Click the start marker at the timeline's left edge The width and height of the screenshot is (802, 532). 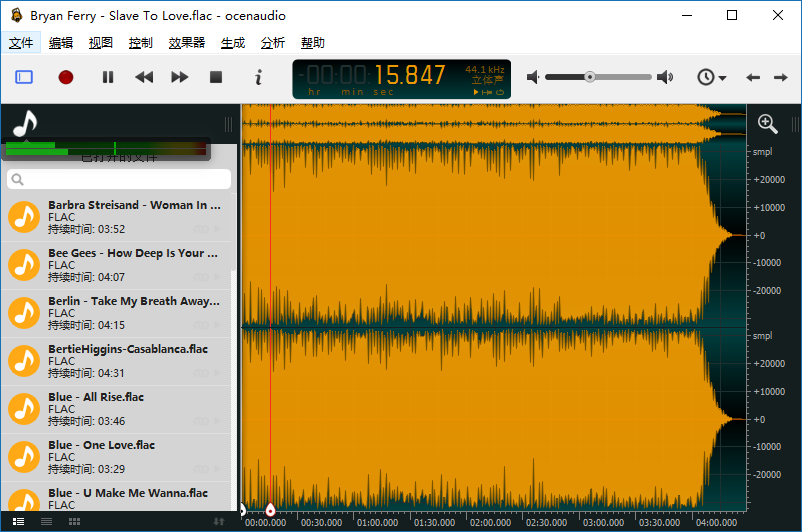pyautogui.click(x=243, y=509)
